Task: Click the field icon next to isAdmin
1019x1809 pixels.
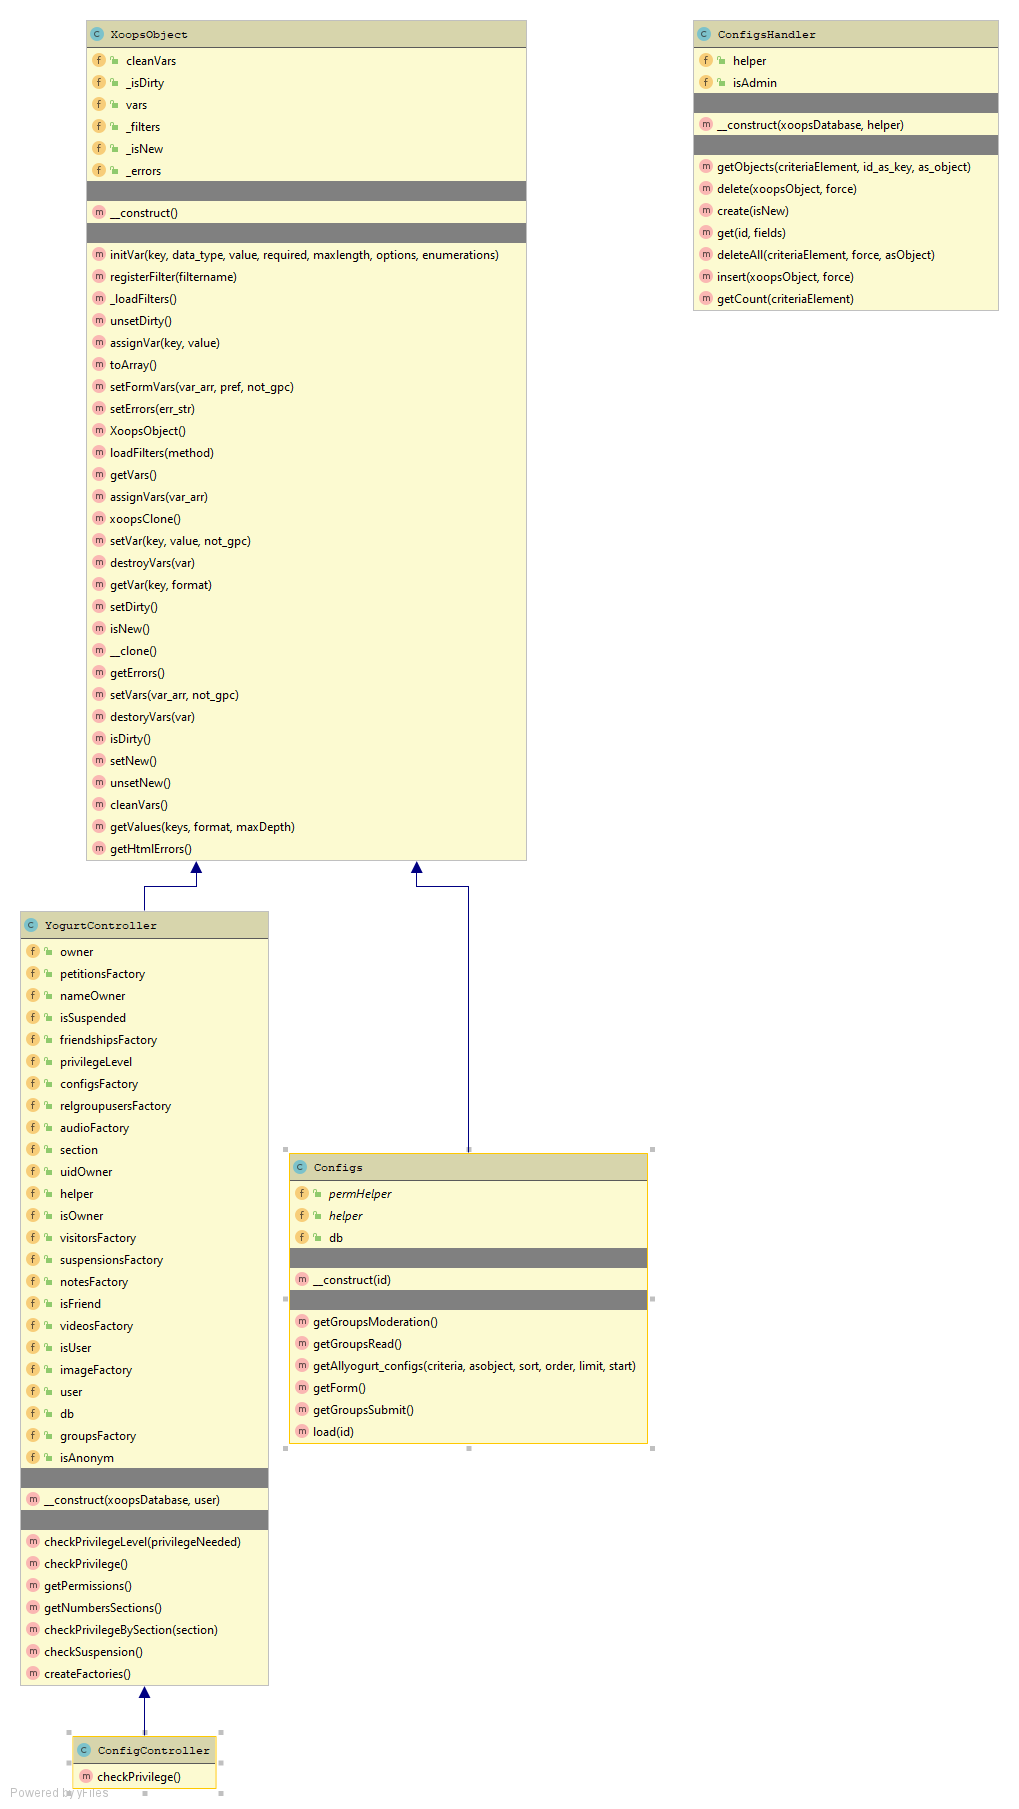Action: click(706, 82)
